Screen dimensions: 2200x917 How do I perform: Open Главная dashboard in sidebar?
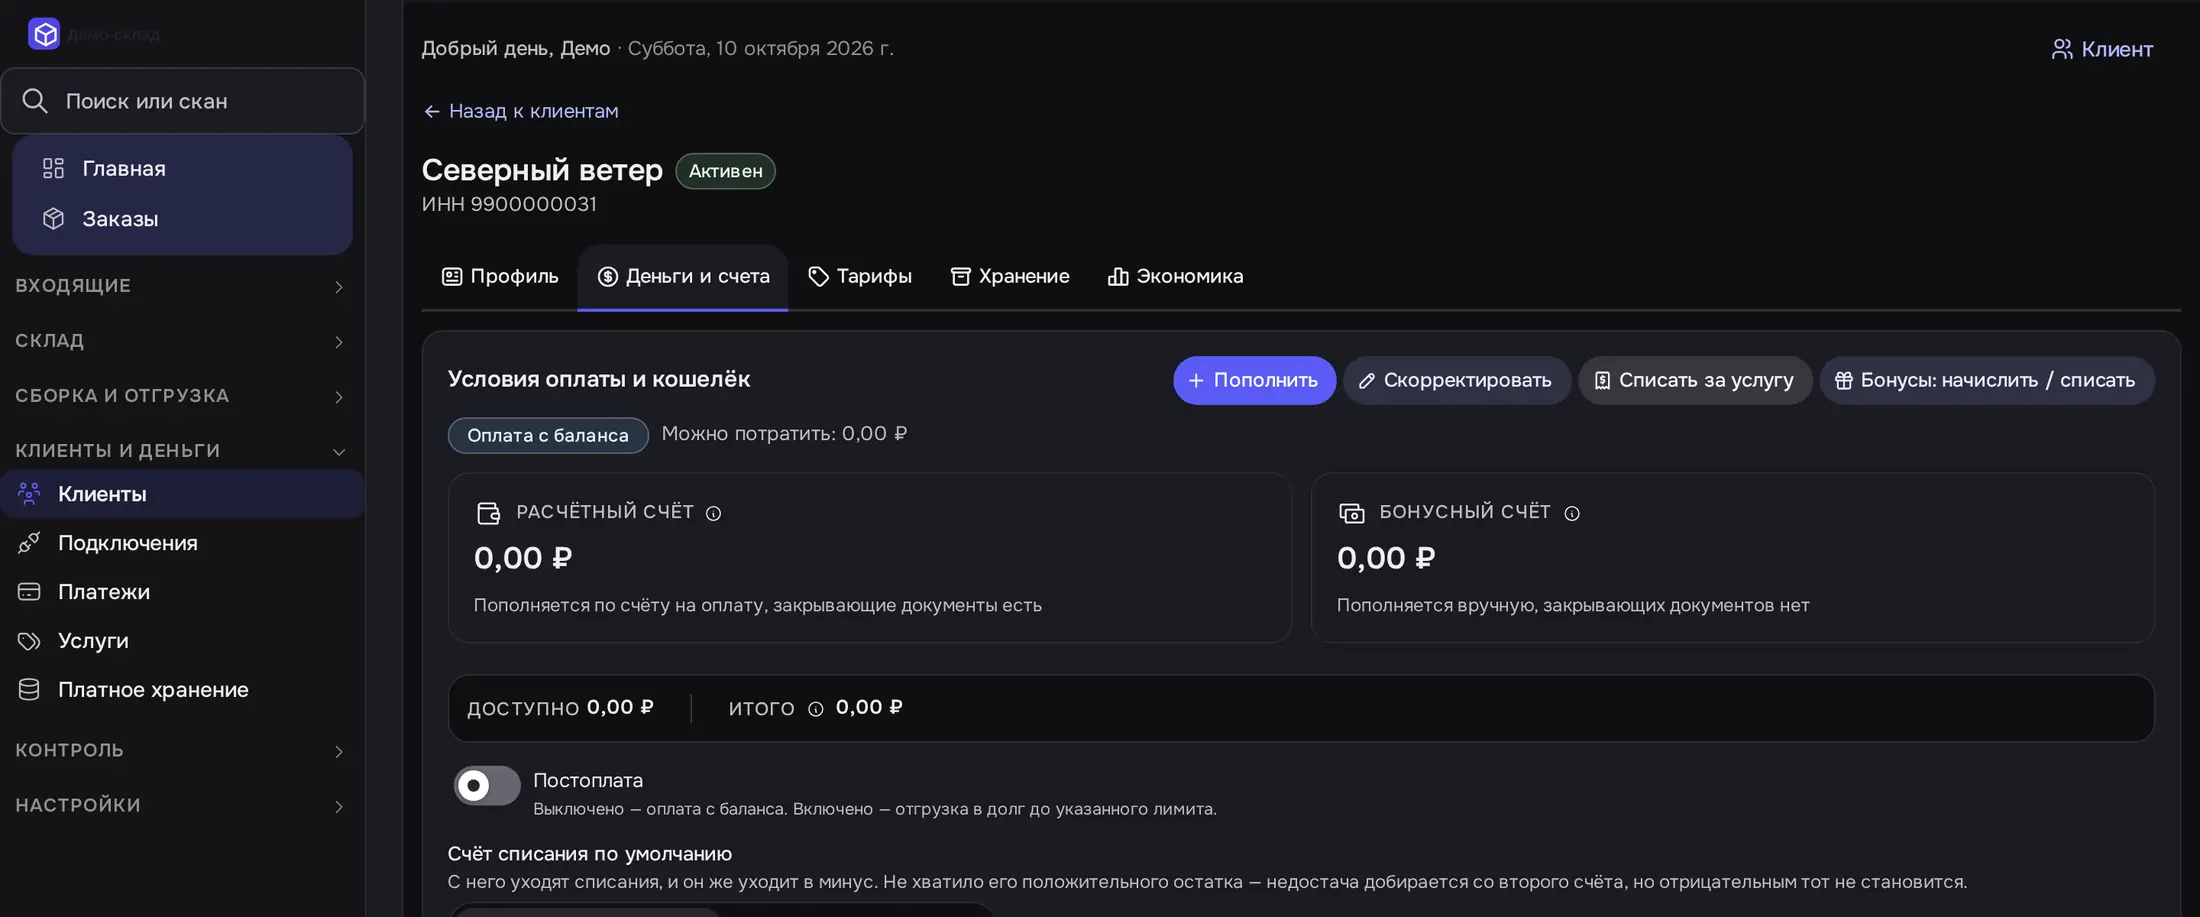(182, 168)
